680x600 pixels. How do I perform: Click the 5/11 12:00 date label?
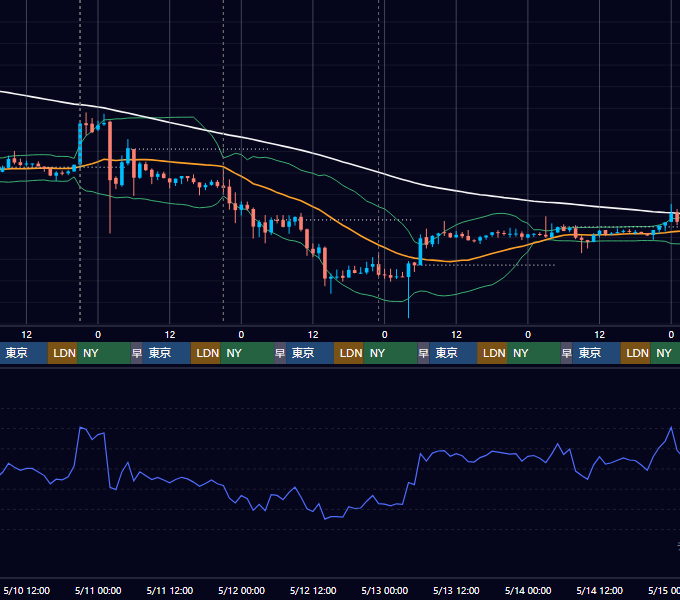point(170,590)
